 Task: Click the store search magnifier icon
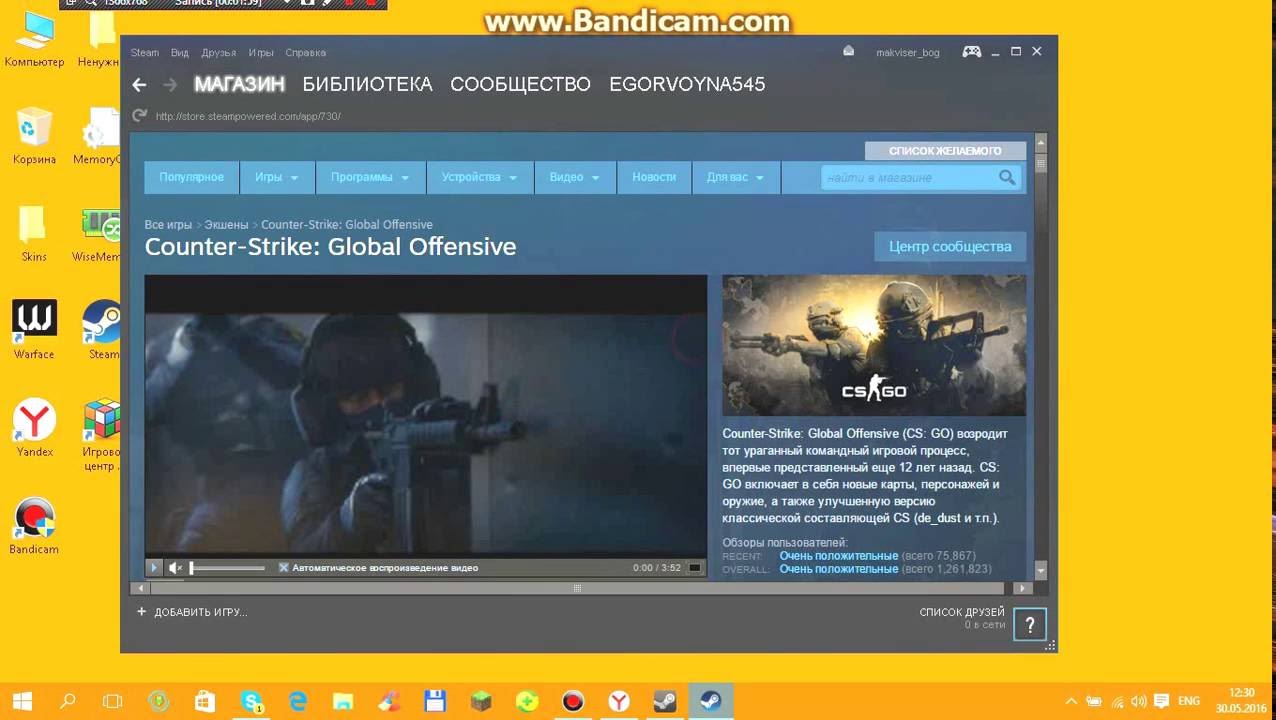1007,177
